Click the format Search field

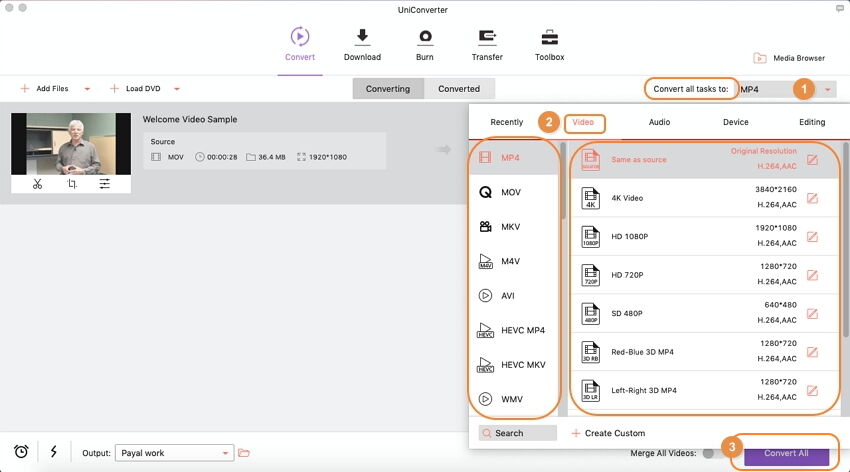(x=518, y=433)
